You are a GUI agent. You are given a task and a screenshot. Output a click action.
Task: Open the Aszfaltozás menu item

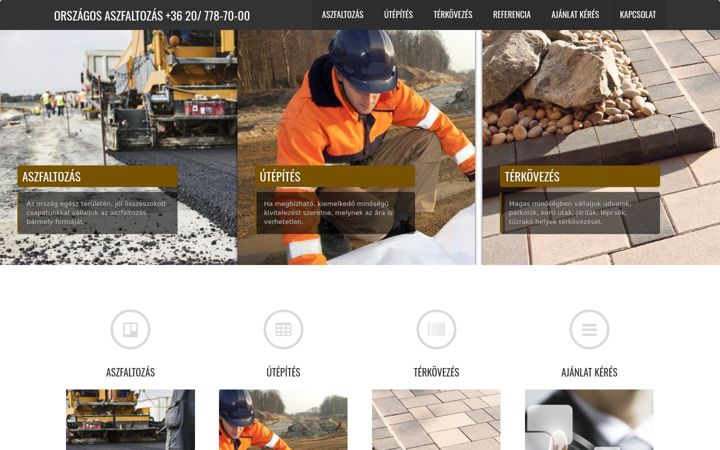[x=343, y=15]
